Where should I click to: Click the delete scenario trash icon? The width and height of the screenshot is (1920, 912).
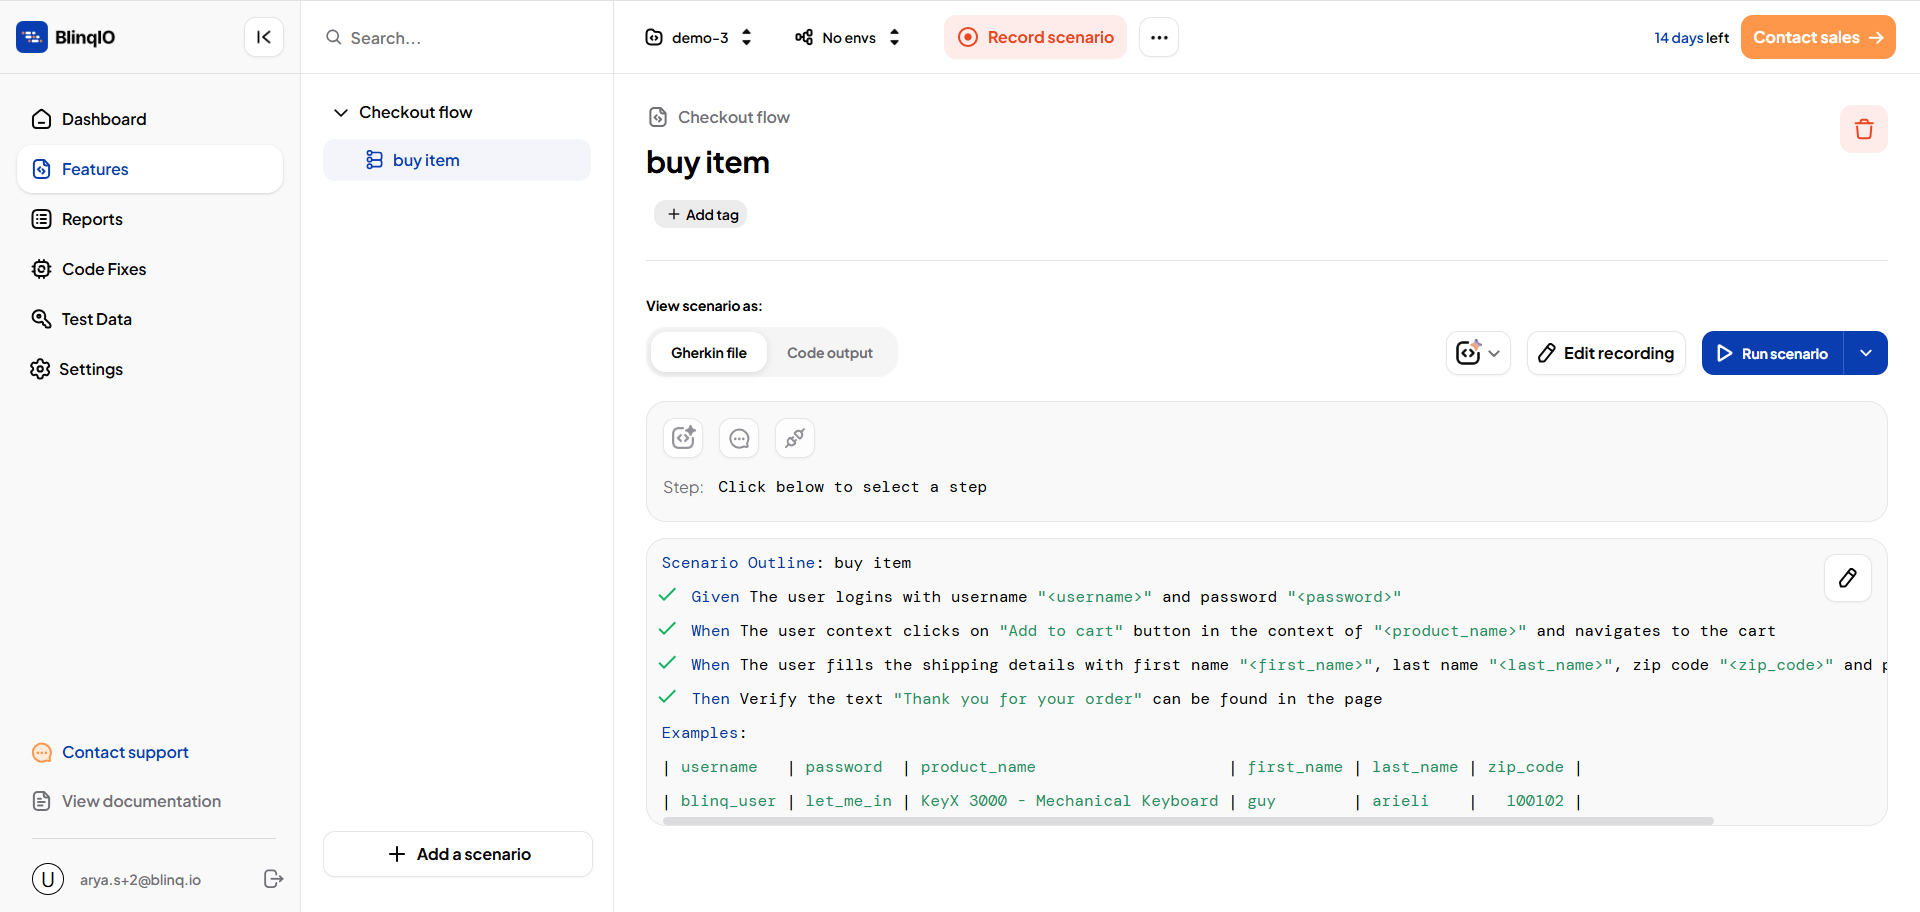click(1863, 129)
